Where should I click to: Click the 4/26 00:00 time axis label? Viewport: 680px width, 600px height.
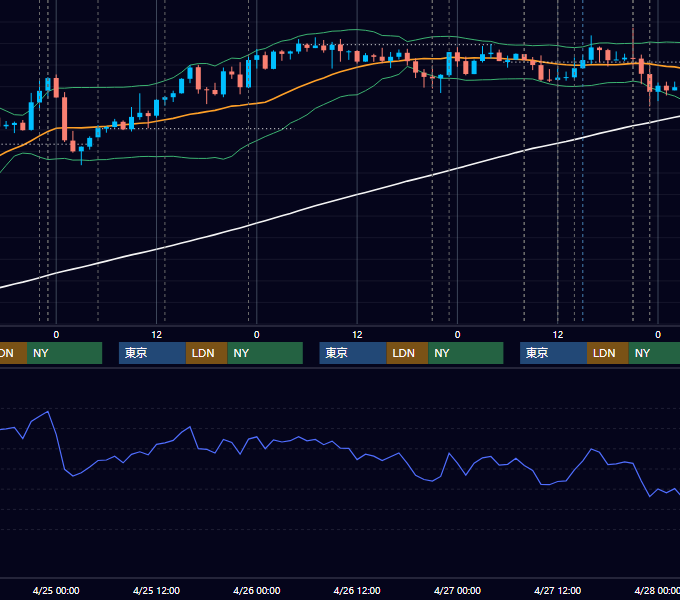coord(257,590)
